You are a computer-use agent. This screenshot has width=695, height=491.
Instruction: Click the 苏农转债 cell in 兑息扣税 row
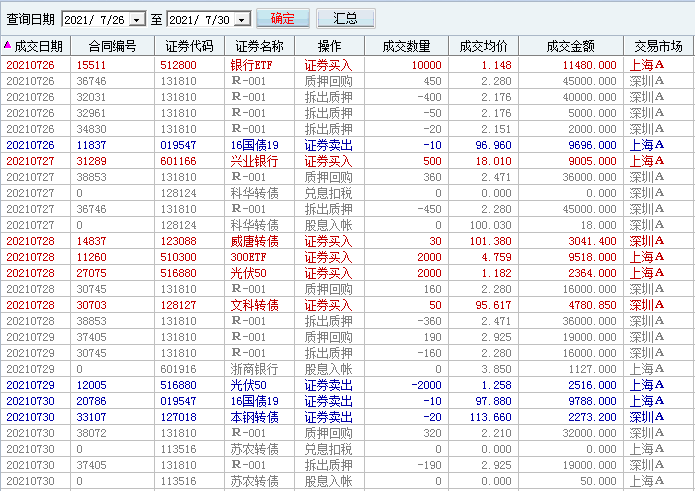click(x=254, y=449)
